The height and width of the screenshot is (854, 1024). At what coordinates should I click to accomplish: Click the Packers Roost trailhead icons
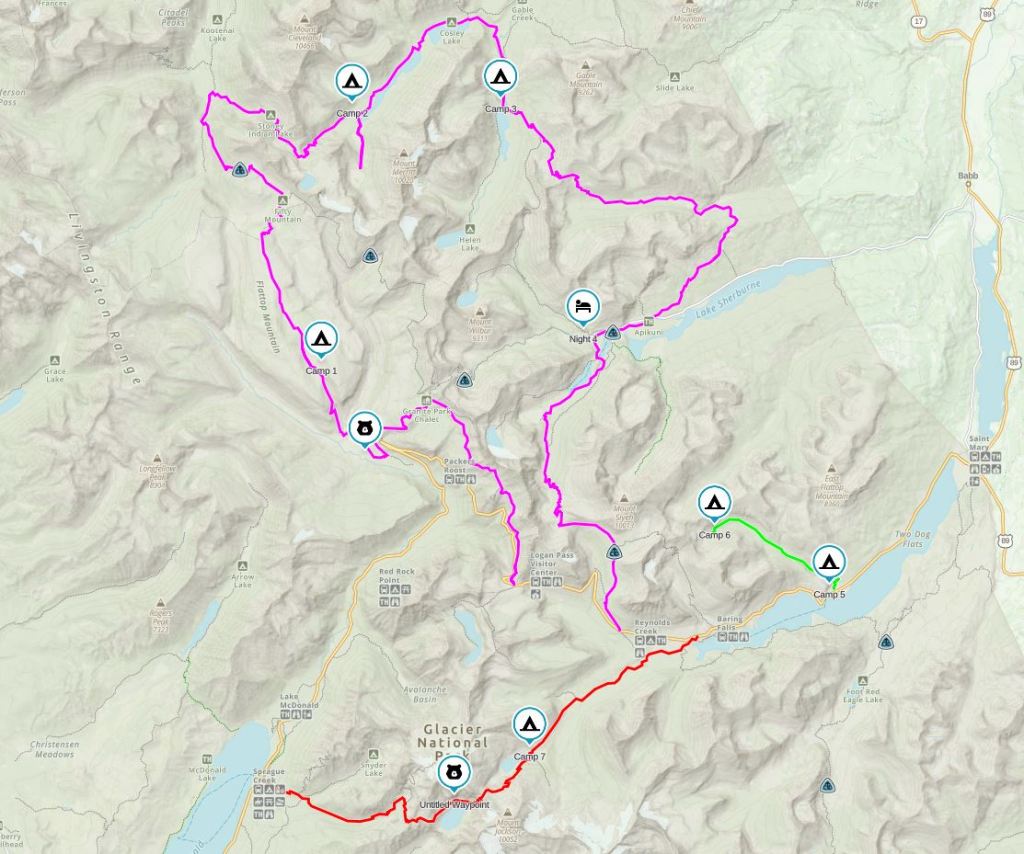pos(460,479)
